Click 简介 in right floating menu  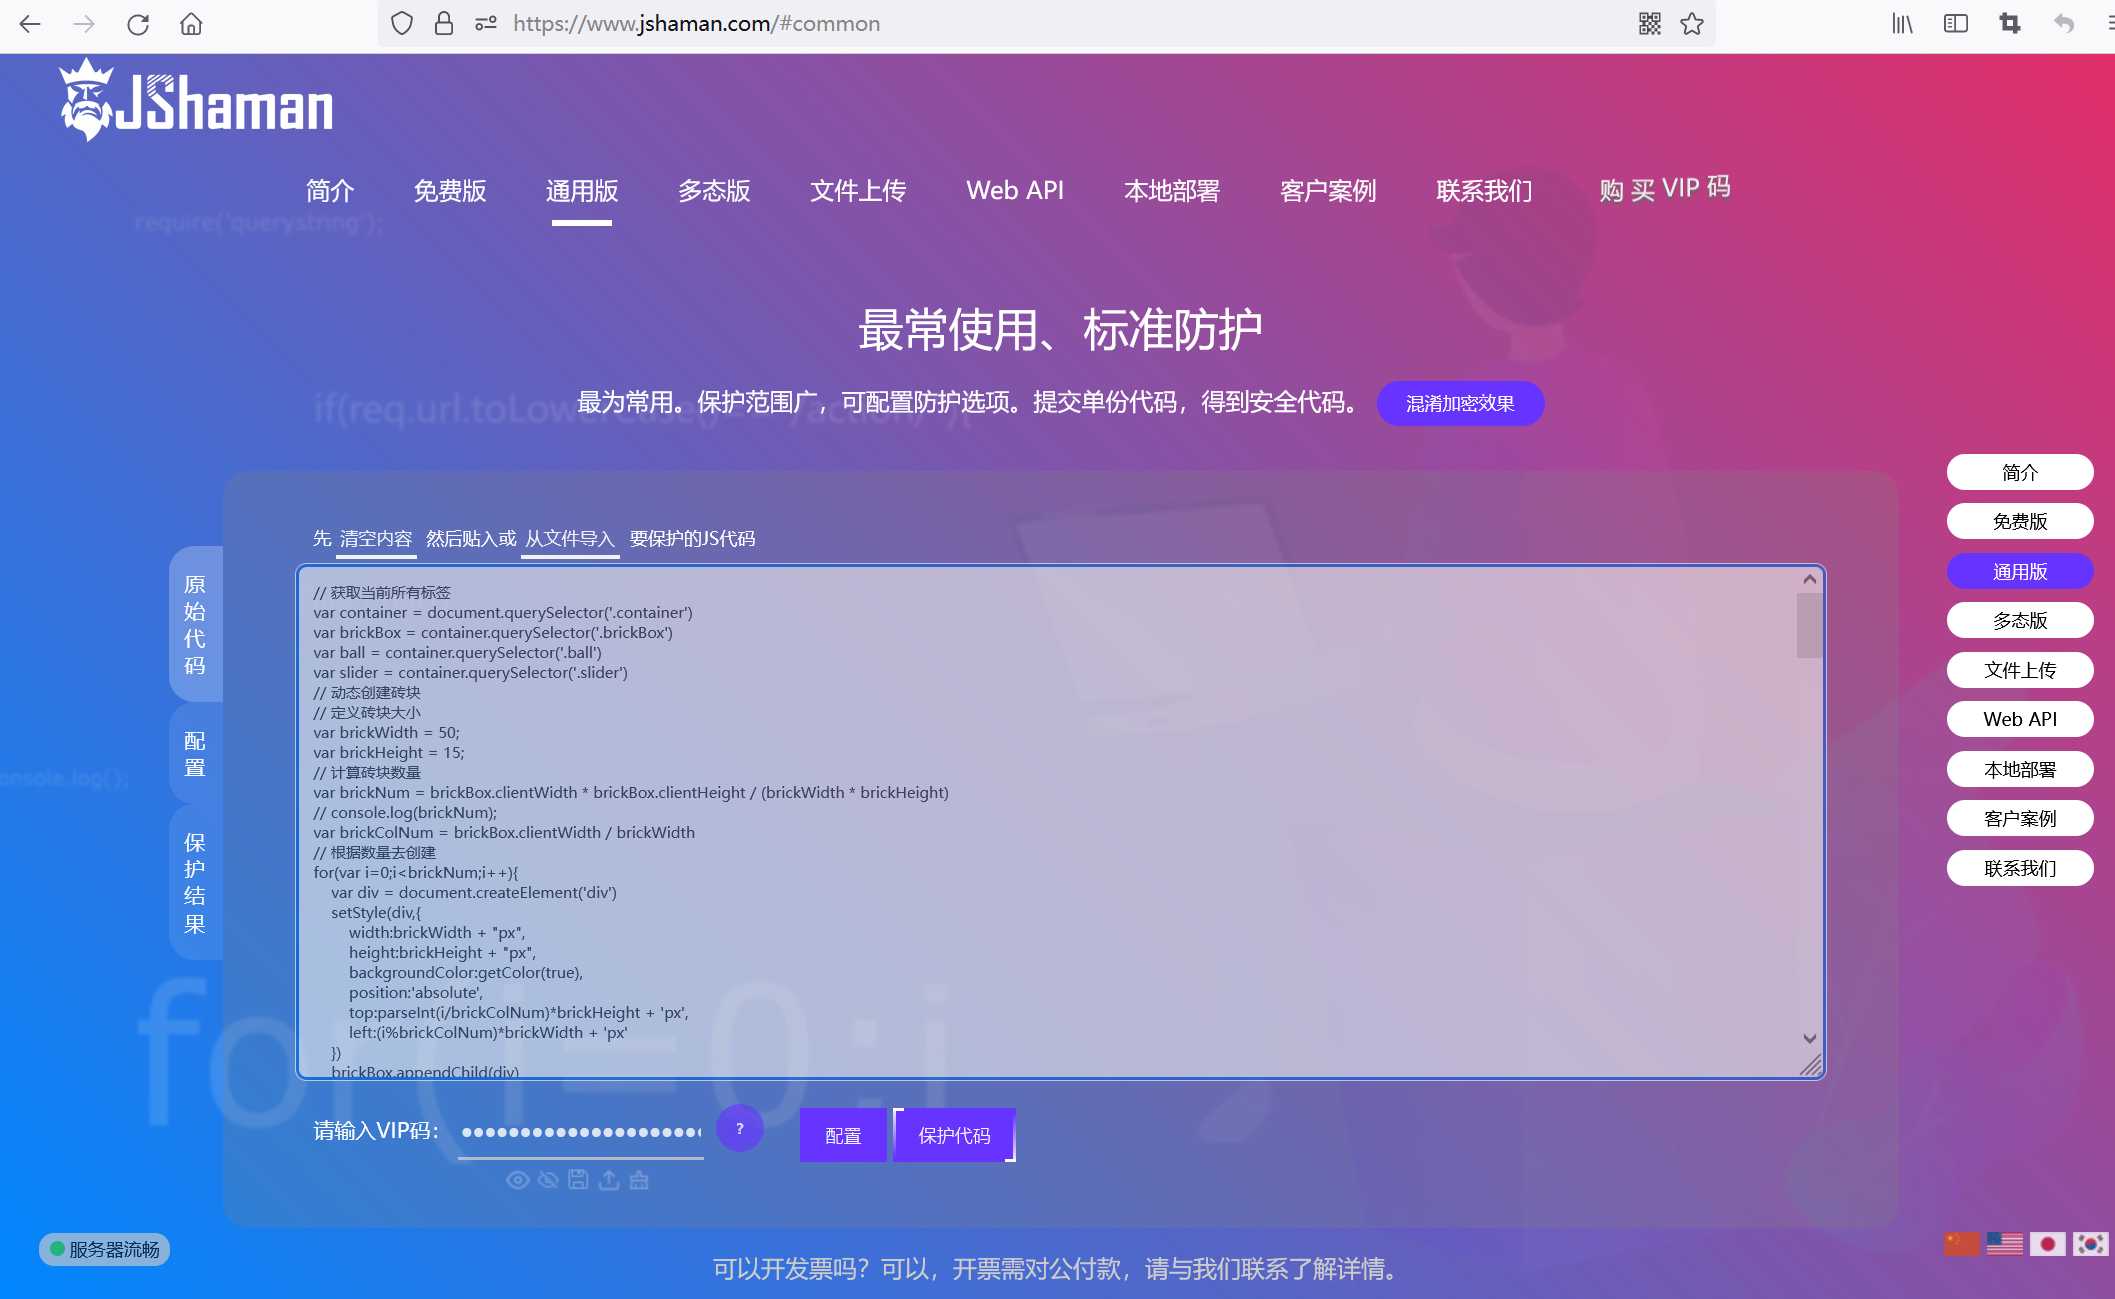(x=2020, y=472)
